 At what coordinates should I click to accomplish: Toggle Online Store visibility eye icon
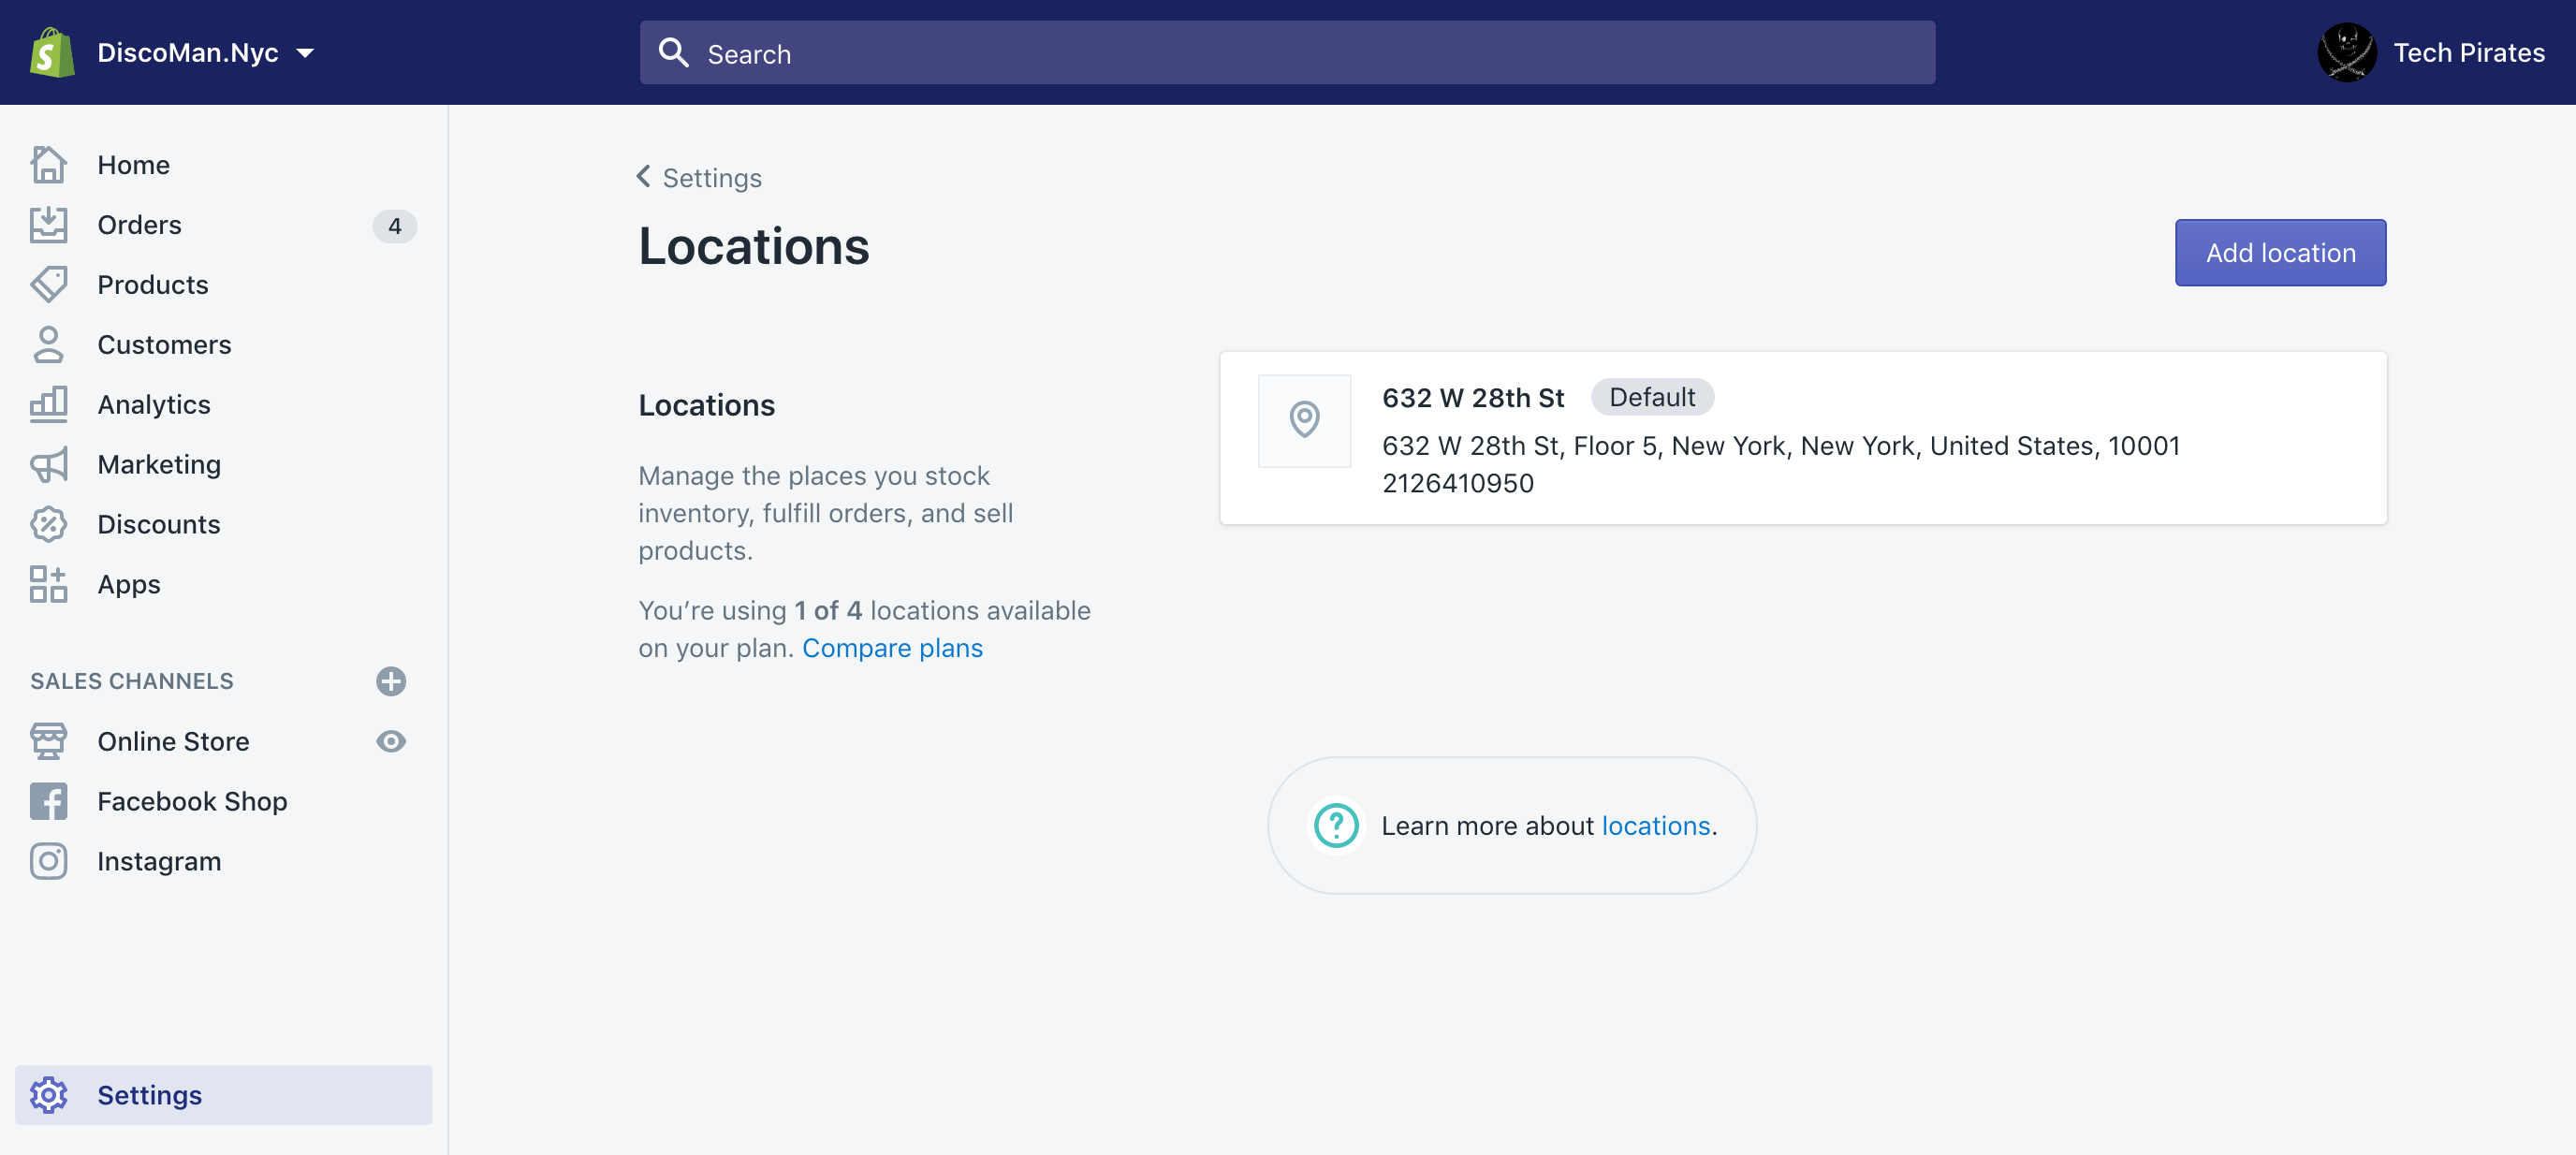pyautogui.click(x=391, y=741)
